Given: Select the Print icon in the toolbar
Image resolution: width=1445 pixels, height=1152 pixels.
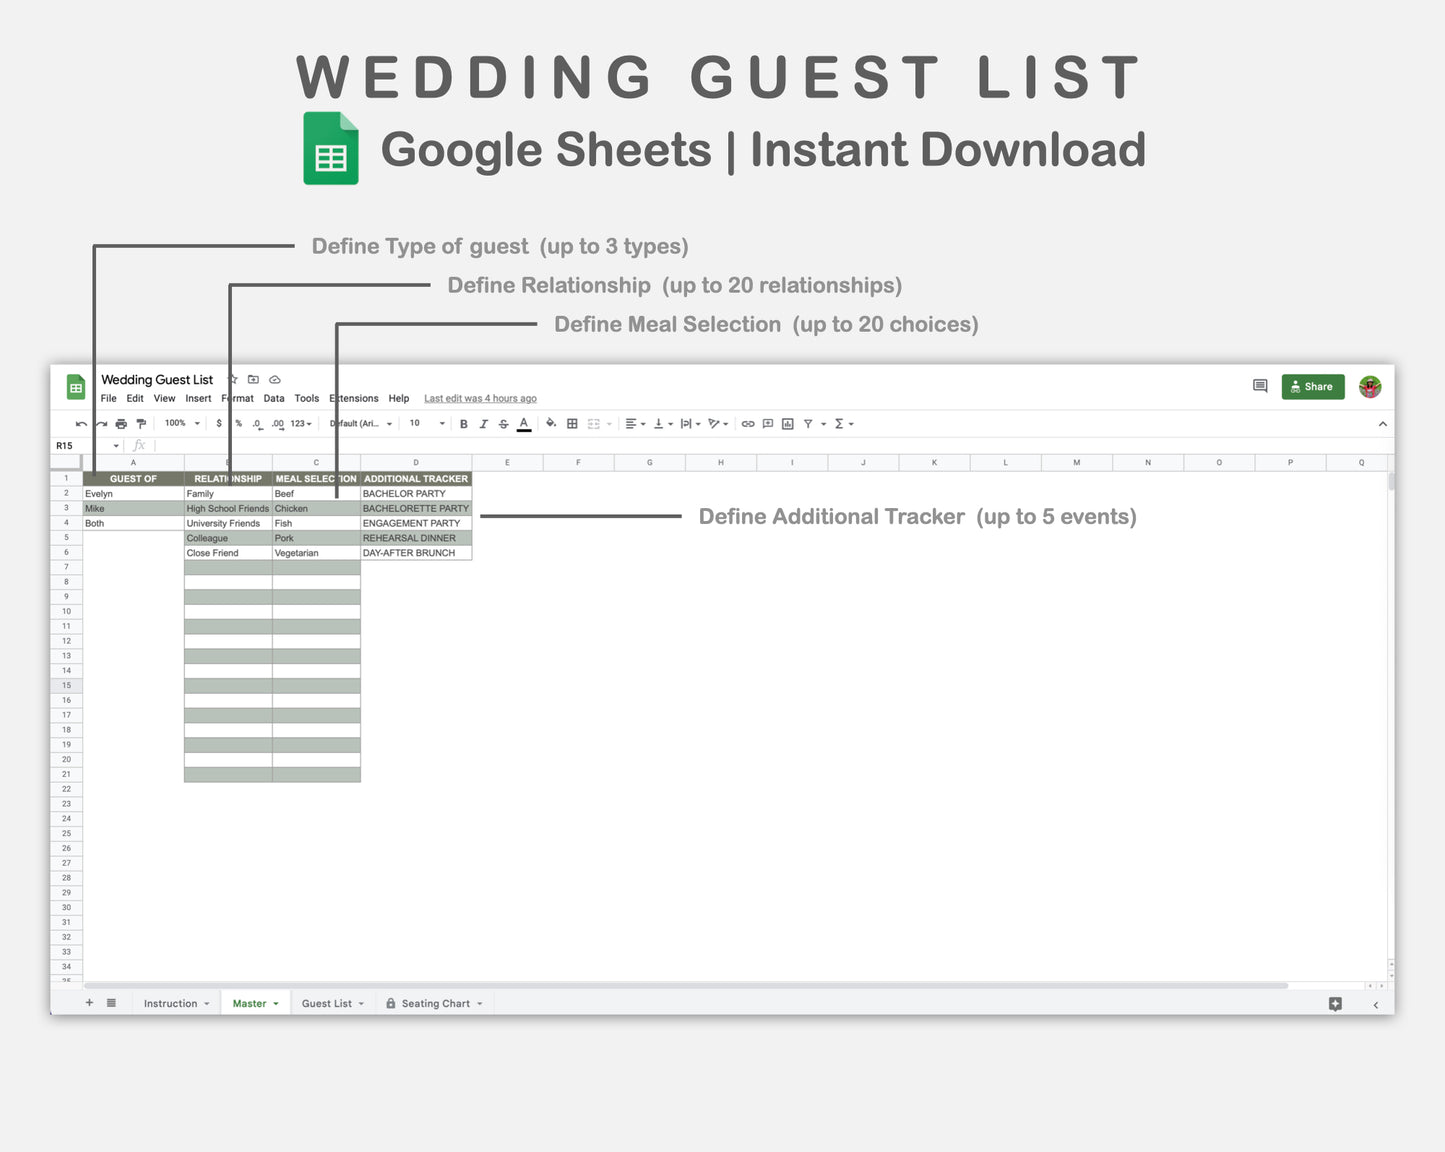Looking at the screenshot, I should [121, 423].
